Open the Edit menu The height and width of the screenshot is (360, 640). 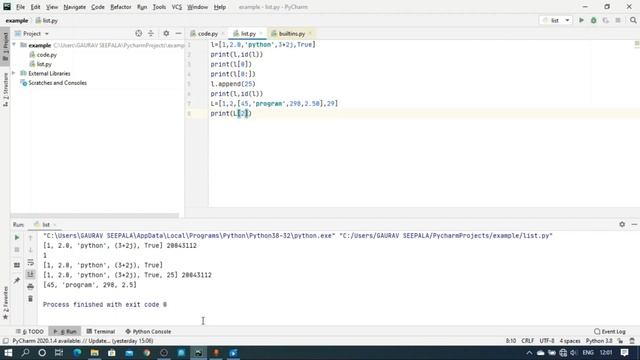pos(36,7)
